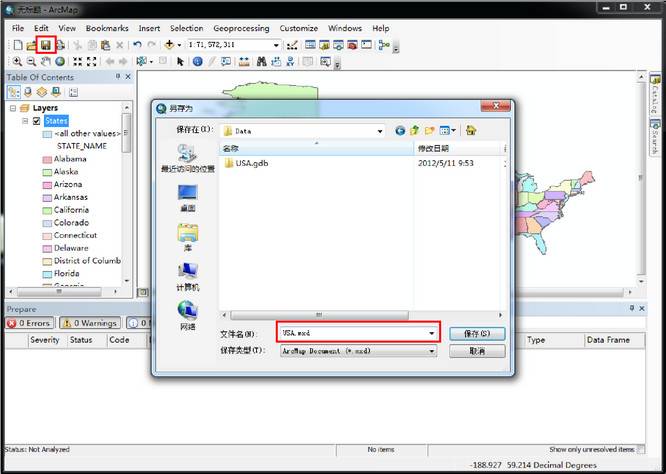Click the Fixed Zoom Out arrows icon

[91, 62]
